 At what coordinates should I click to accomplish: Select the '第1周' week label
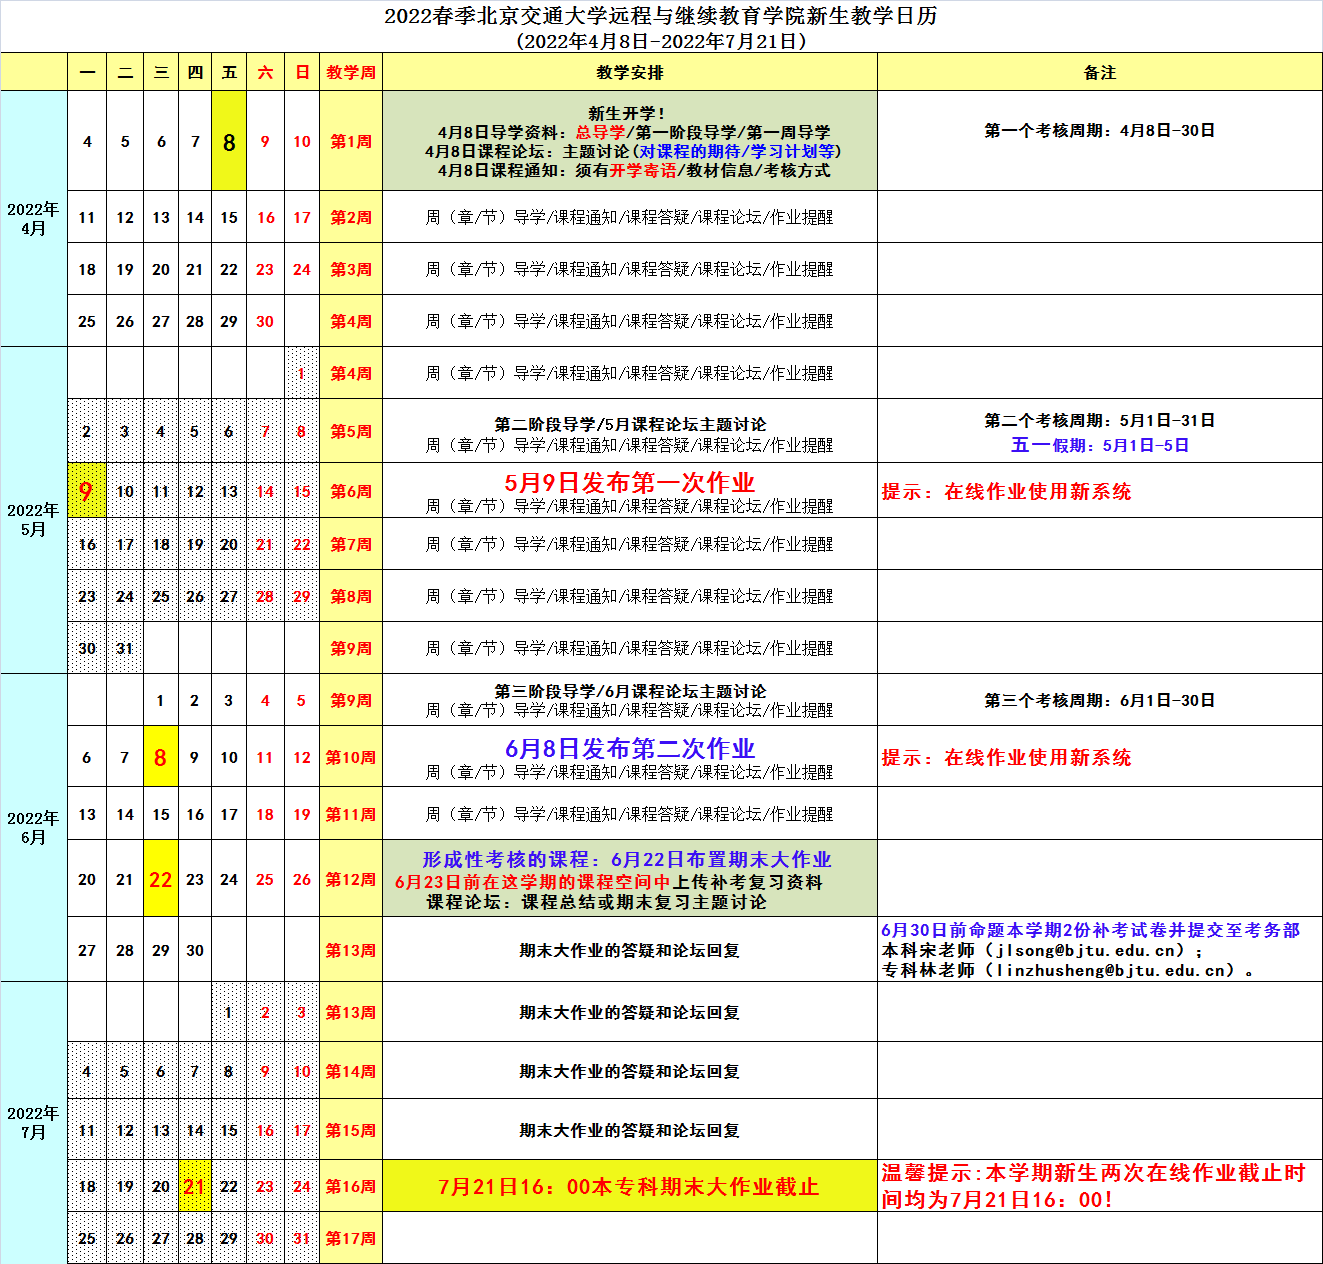[351, 141]
